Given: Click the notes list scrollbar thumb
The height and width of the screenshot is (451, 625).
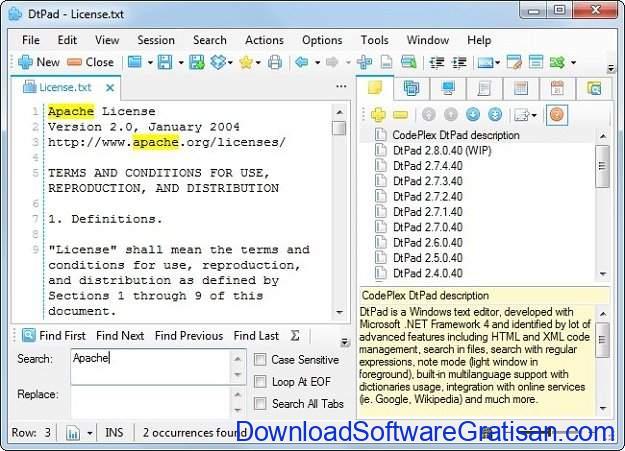Looking at the screenshot, I should click(x=602, y=166).
